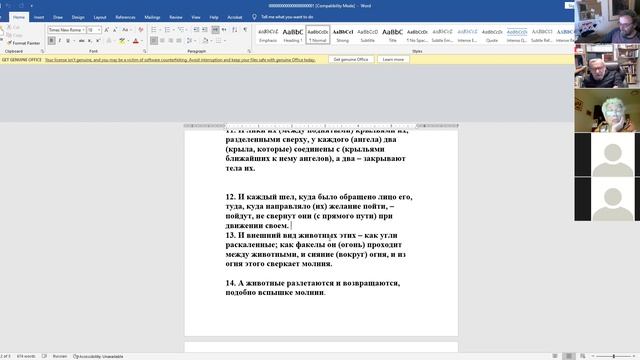
Task: Adjust the zoom slider in status bar
Action: tap(613, 356)
